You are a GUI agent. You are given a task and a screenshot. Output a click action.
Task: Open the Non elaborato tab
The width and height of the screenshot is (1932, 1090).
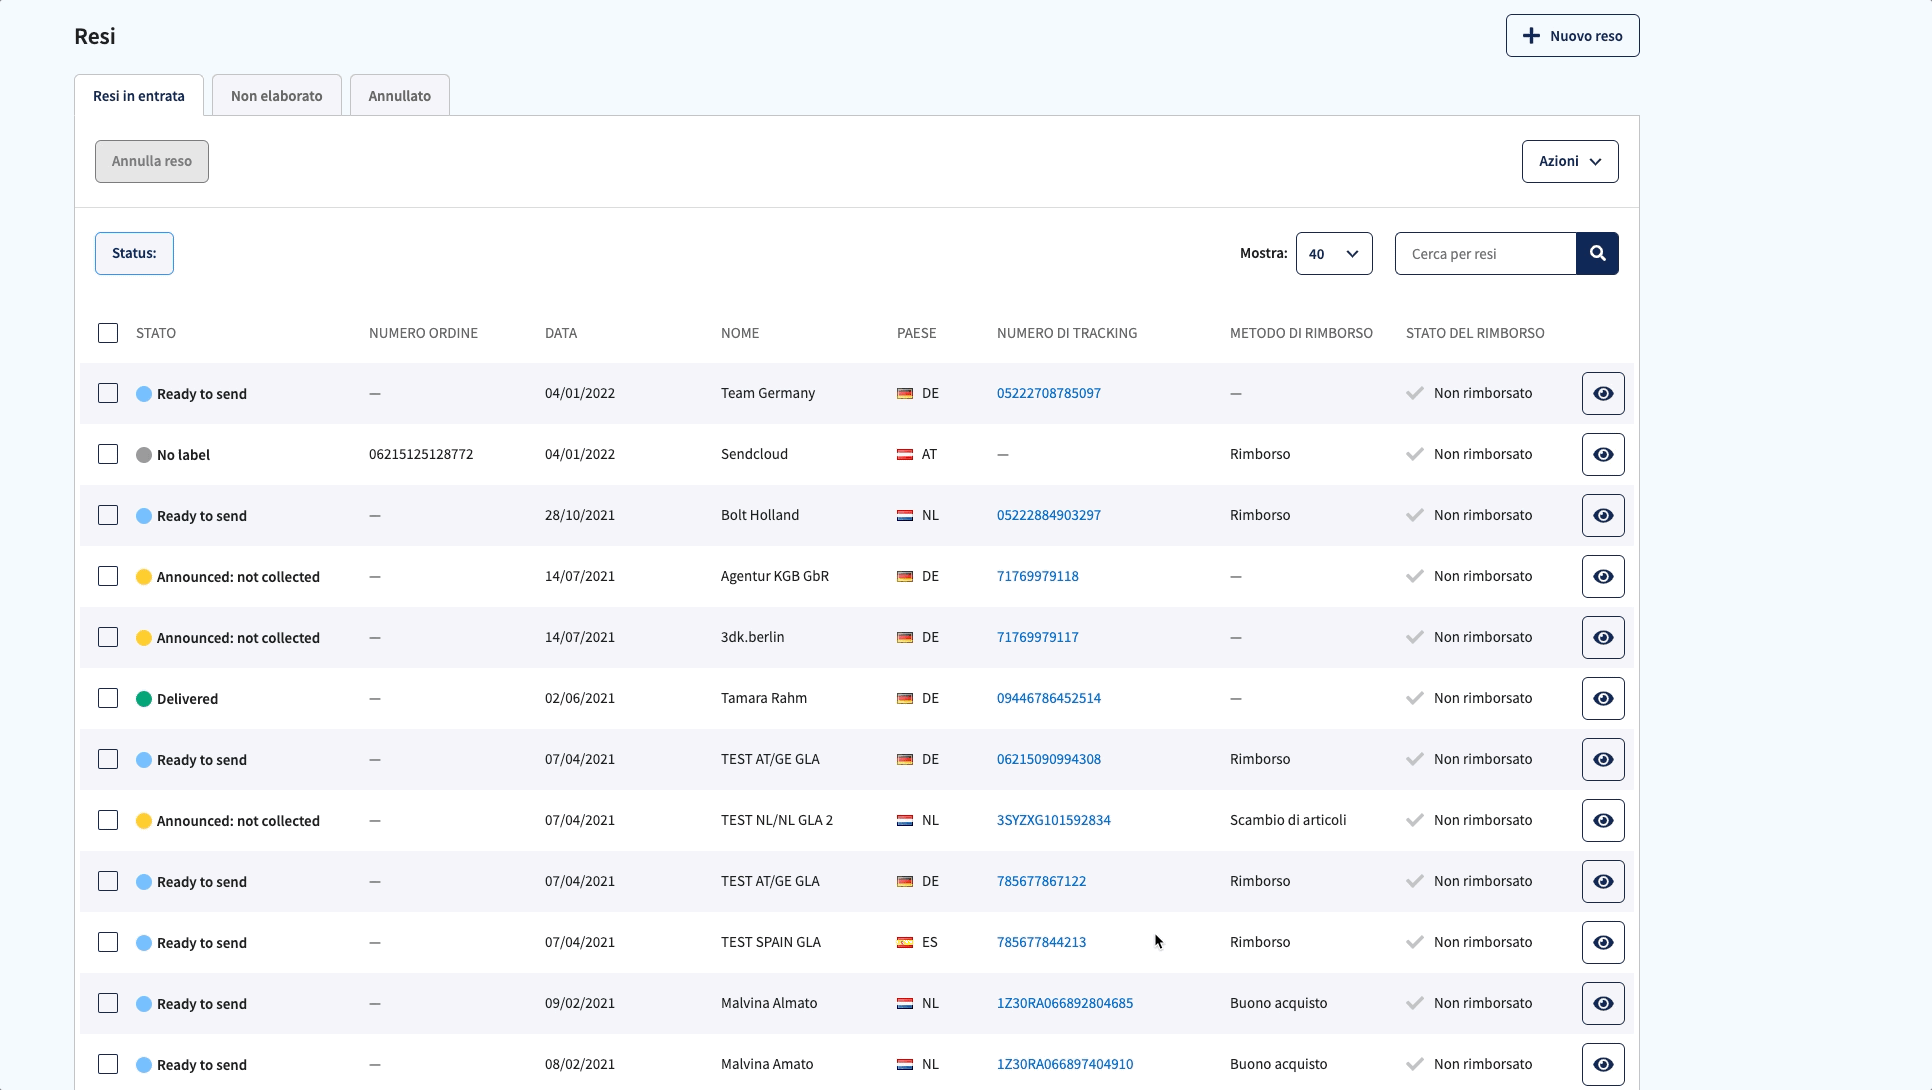pyautogui.click(x=277, y=96)
